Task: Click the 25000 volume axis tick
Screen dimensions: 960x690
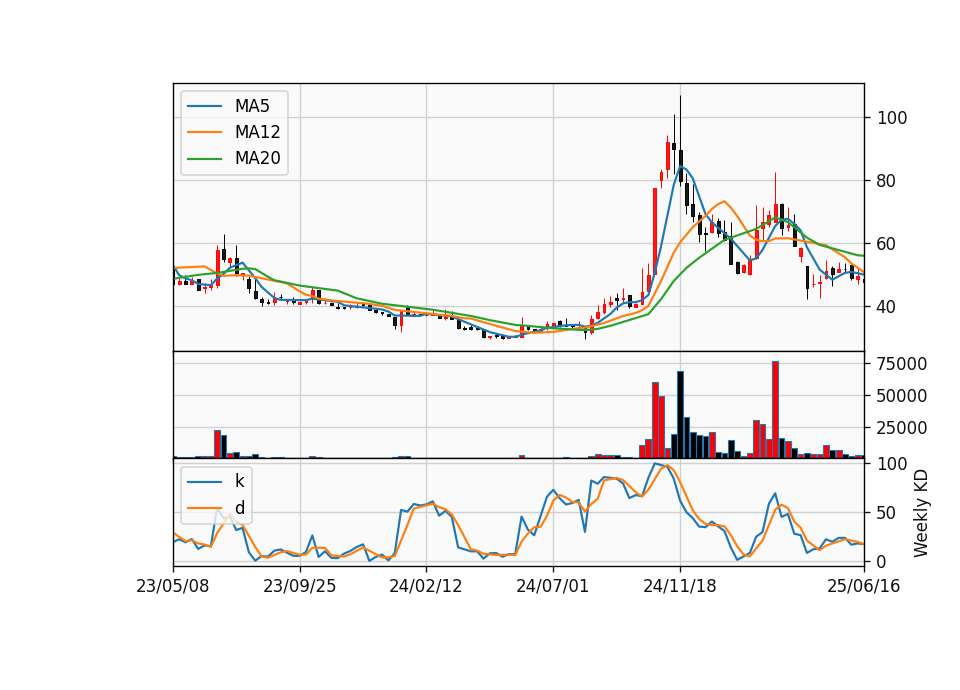Action: (x=902, y=427)
